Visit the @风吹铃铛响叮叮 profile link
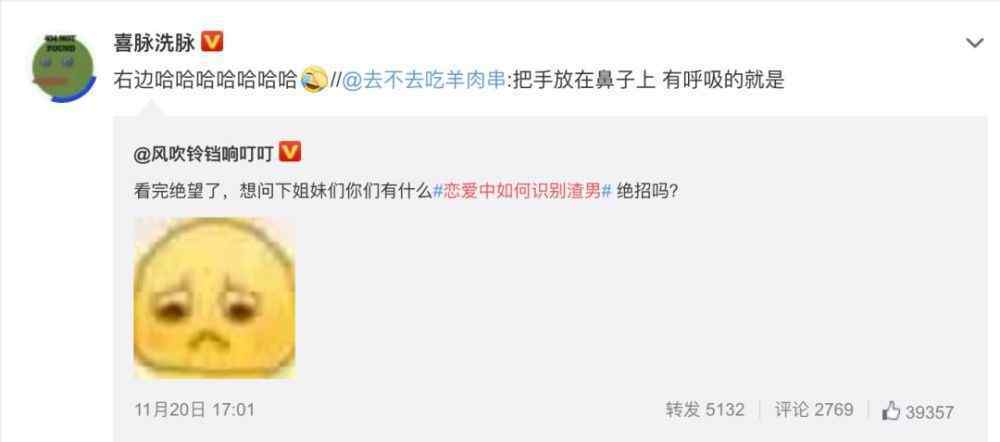This screenshot has width=1000, height=442. pos(203,153)
